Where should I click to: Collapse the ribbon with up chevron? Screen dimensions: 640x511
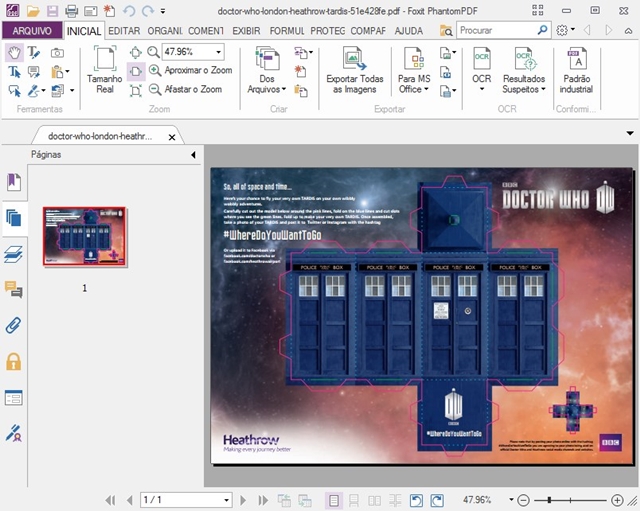click(628, 31)
